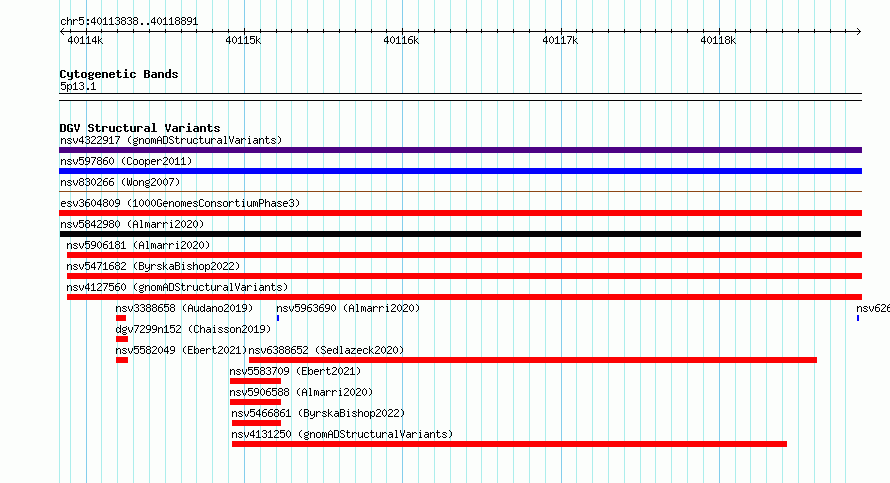Viewport: 890px width, 483px height.
Task: Select the purple nsv4322917 variant bar
Action: (x=460, y=150)
